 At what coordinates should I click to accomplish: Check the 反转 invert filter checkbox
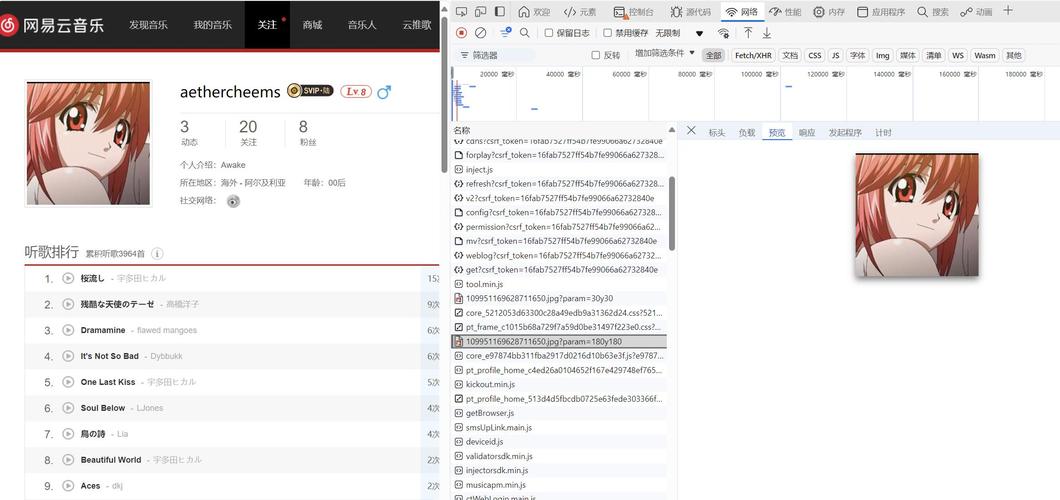point(596,55)
